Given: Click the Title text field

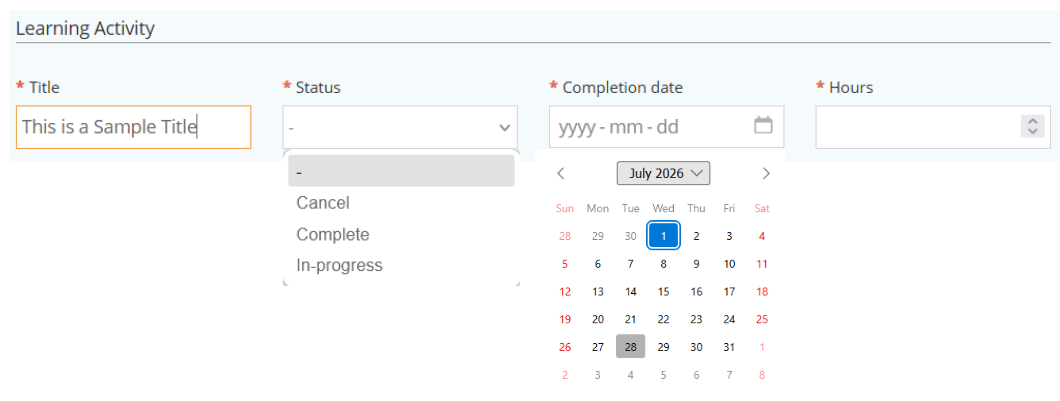Looking at the screenshot, I should [x=133, y=126].
